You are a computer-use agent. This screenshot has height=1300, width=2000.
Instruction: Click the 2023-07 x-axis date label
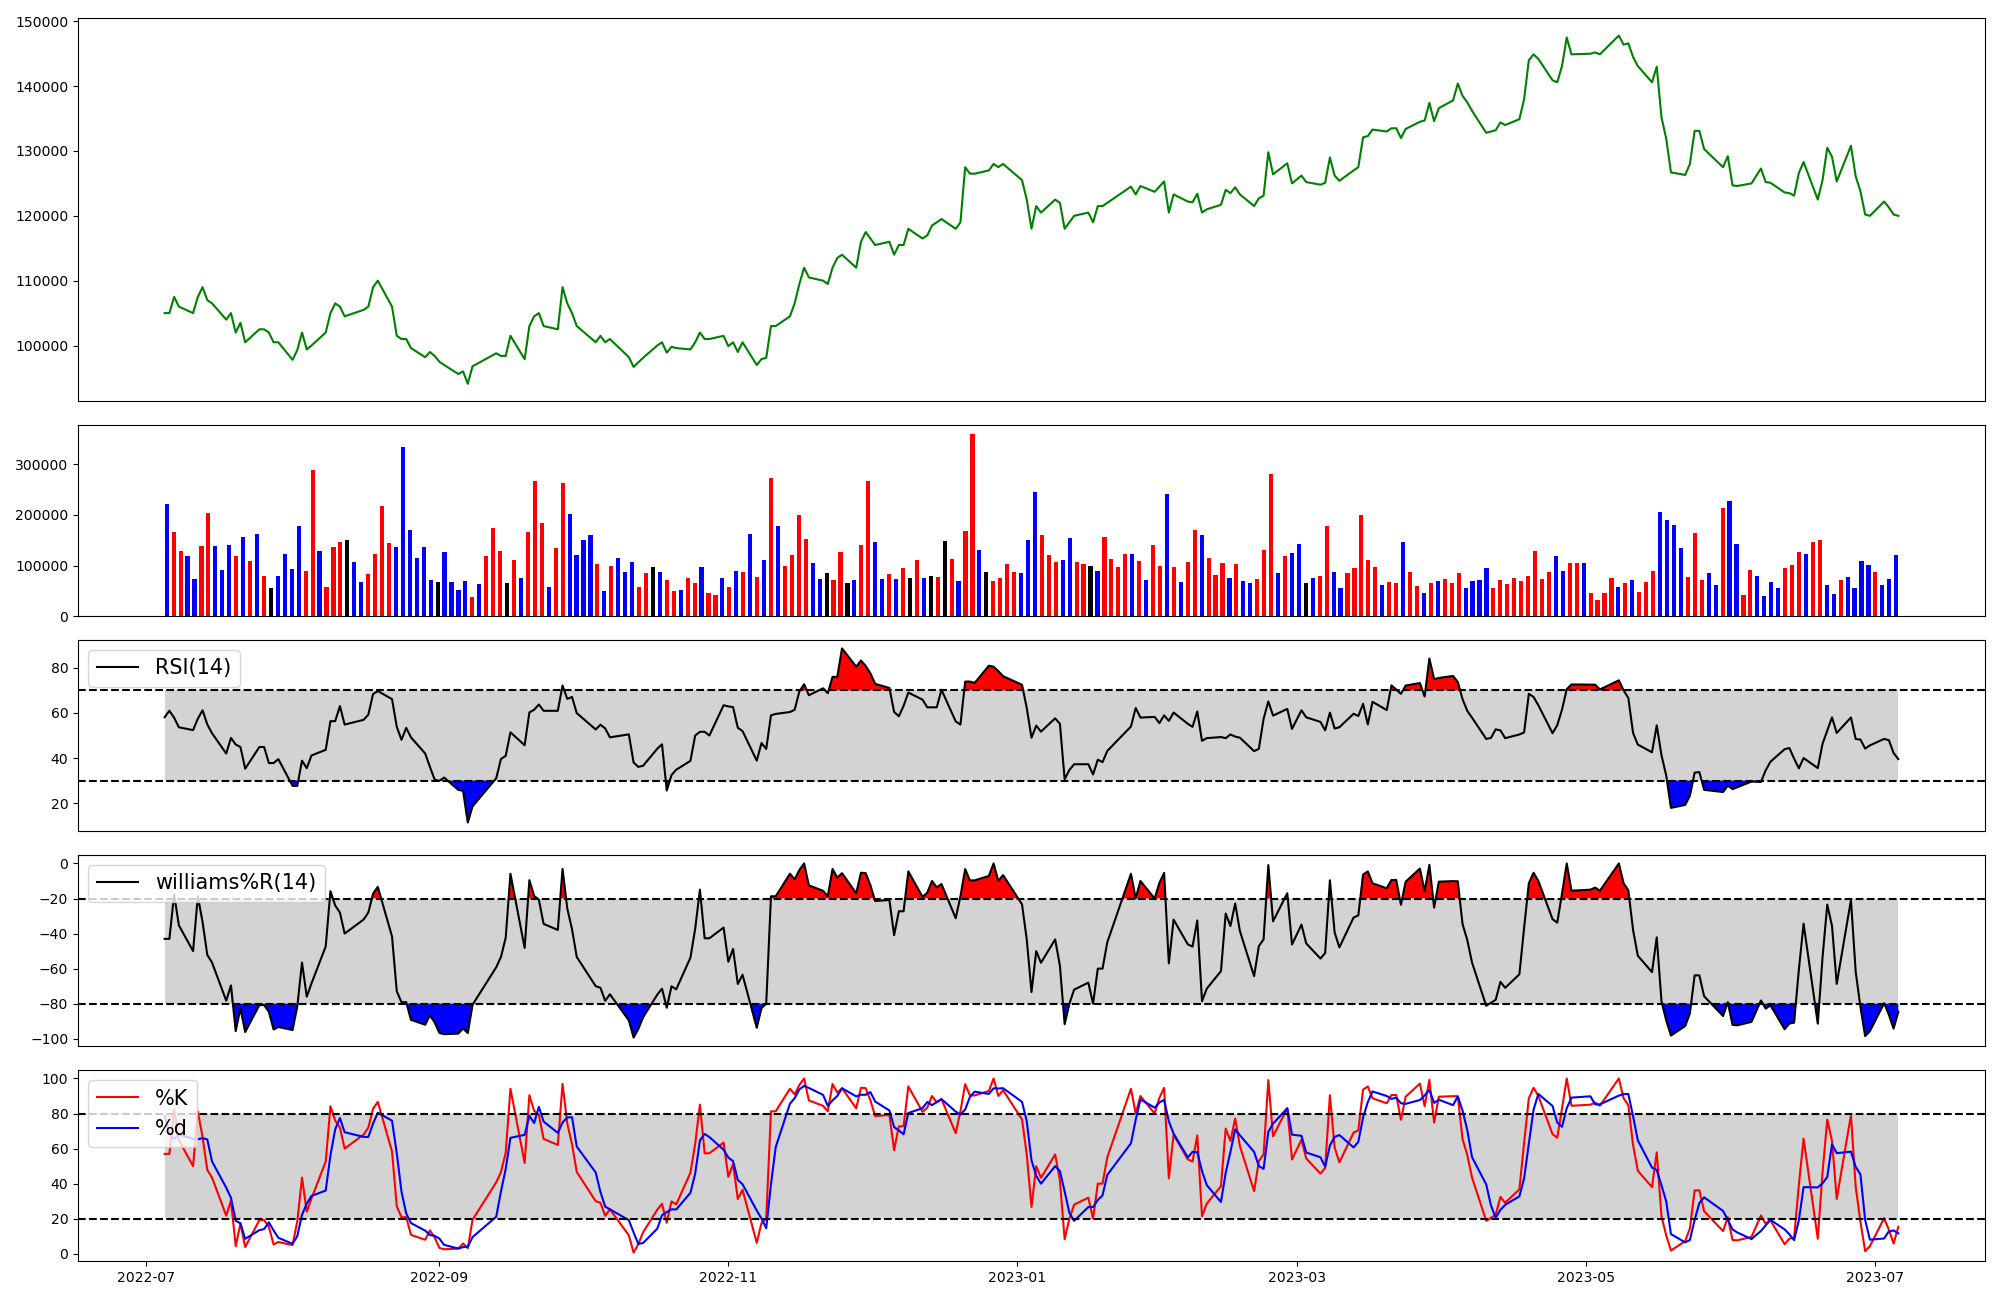point(1875,1277)
